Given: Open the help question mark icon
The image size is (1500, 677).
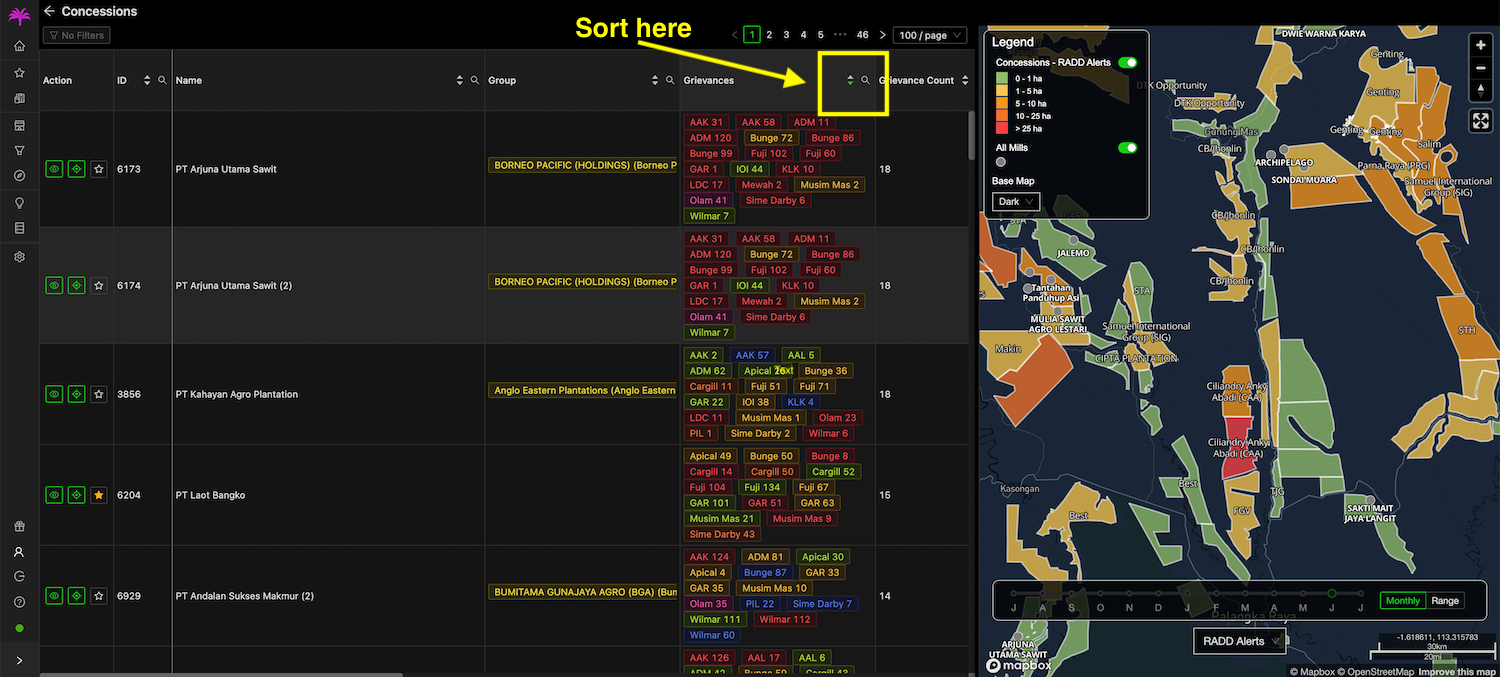Looking at the screenshot, I should point(19,602).
